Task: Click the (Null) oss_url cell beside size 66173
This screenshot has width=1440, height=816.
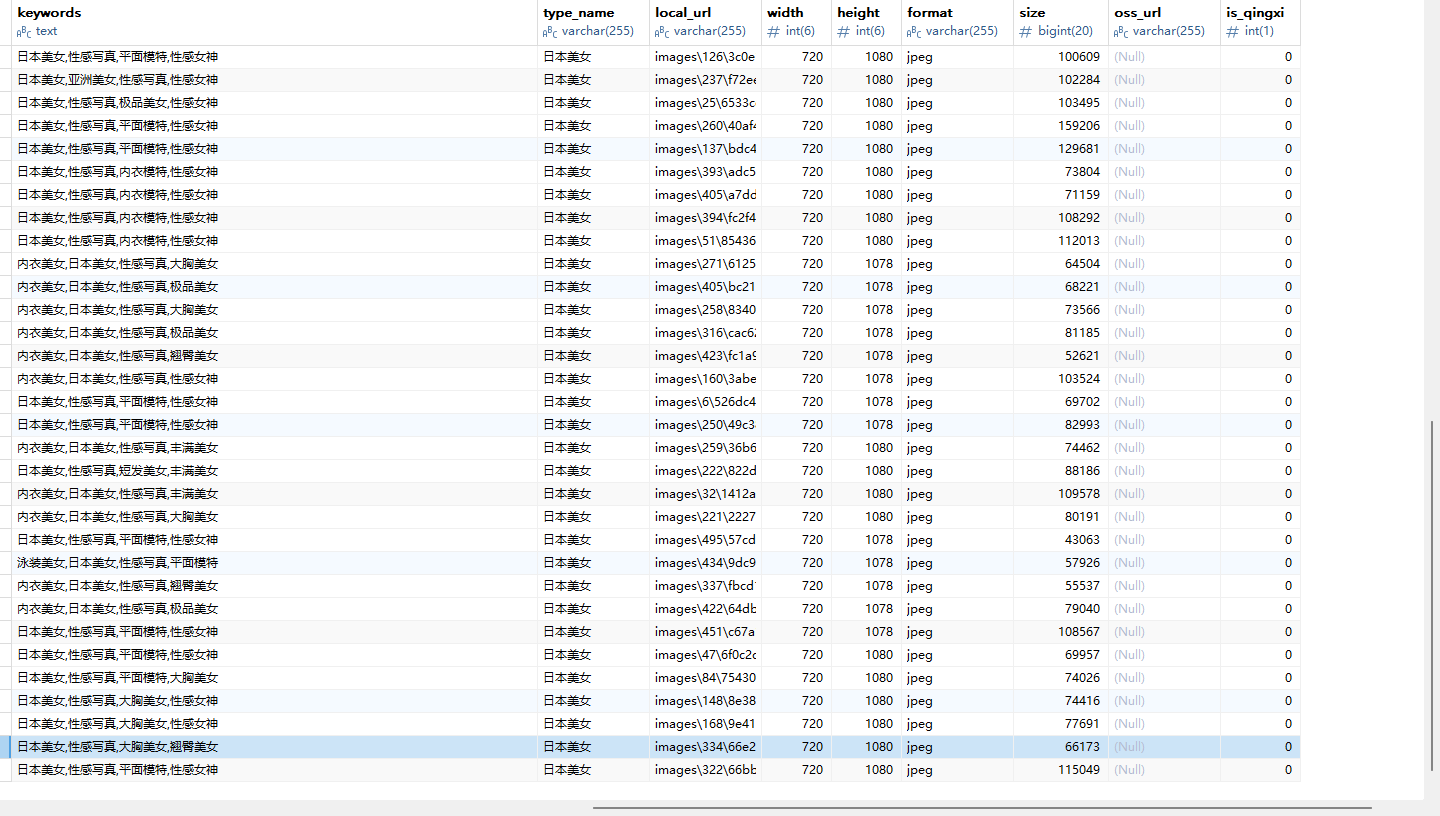Action: (x=1165, y=747)
